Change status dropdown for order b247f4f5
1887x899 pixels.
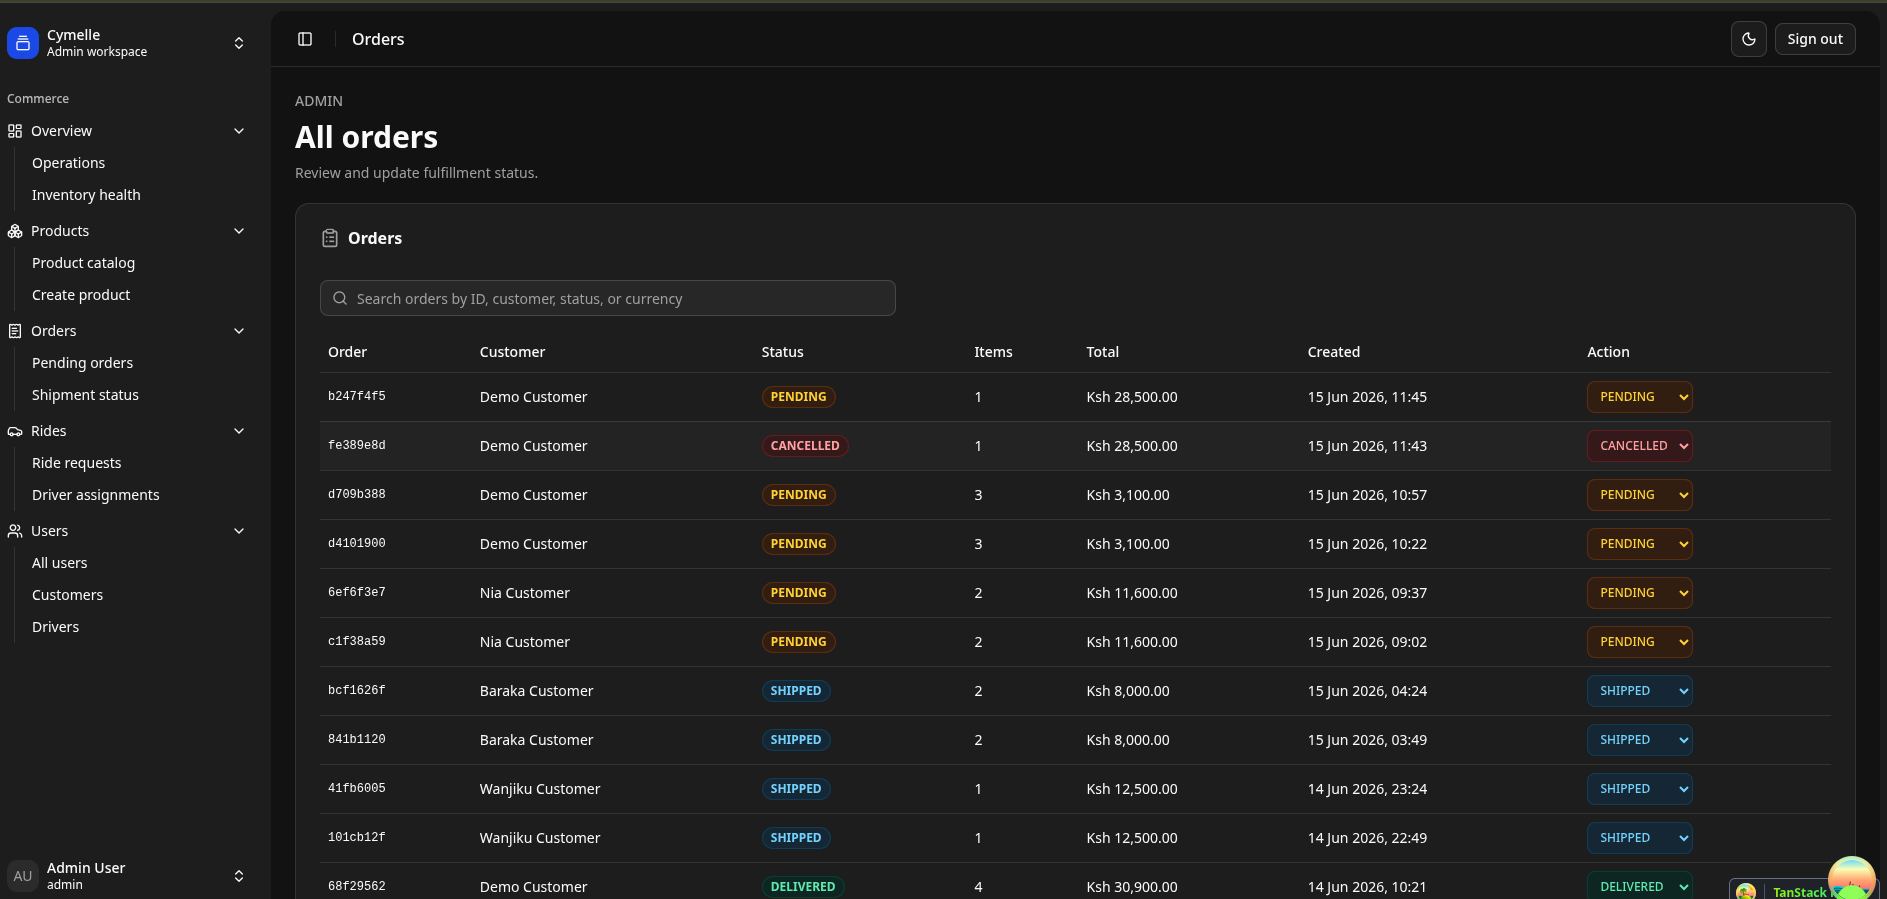(1640, 397)
